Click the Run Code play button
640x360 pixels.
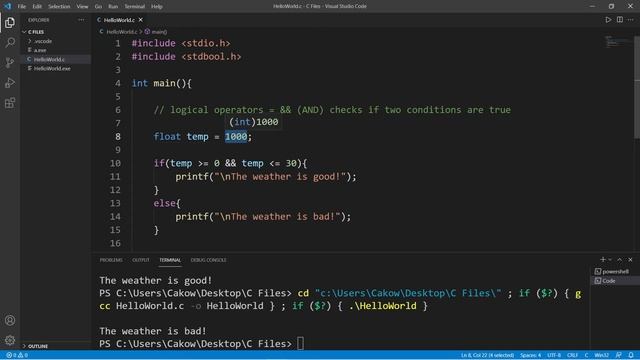tap(608, 20)
